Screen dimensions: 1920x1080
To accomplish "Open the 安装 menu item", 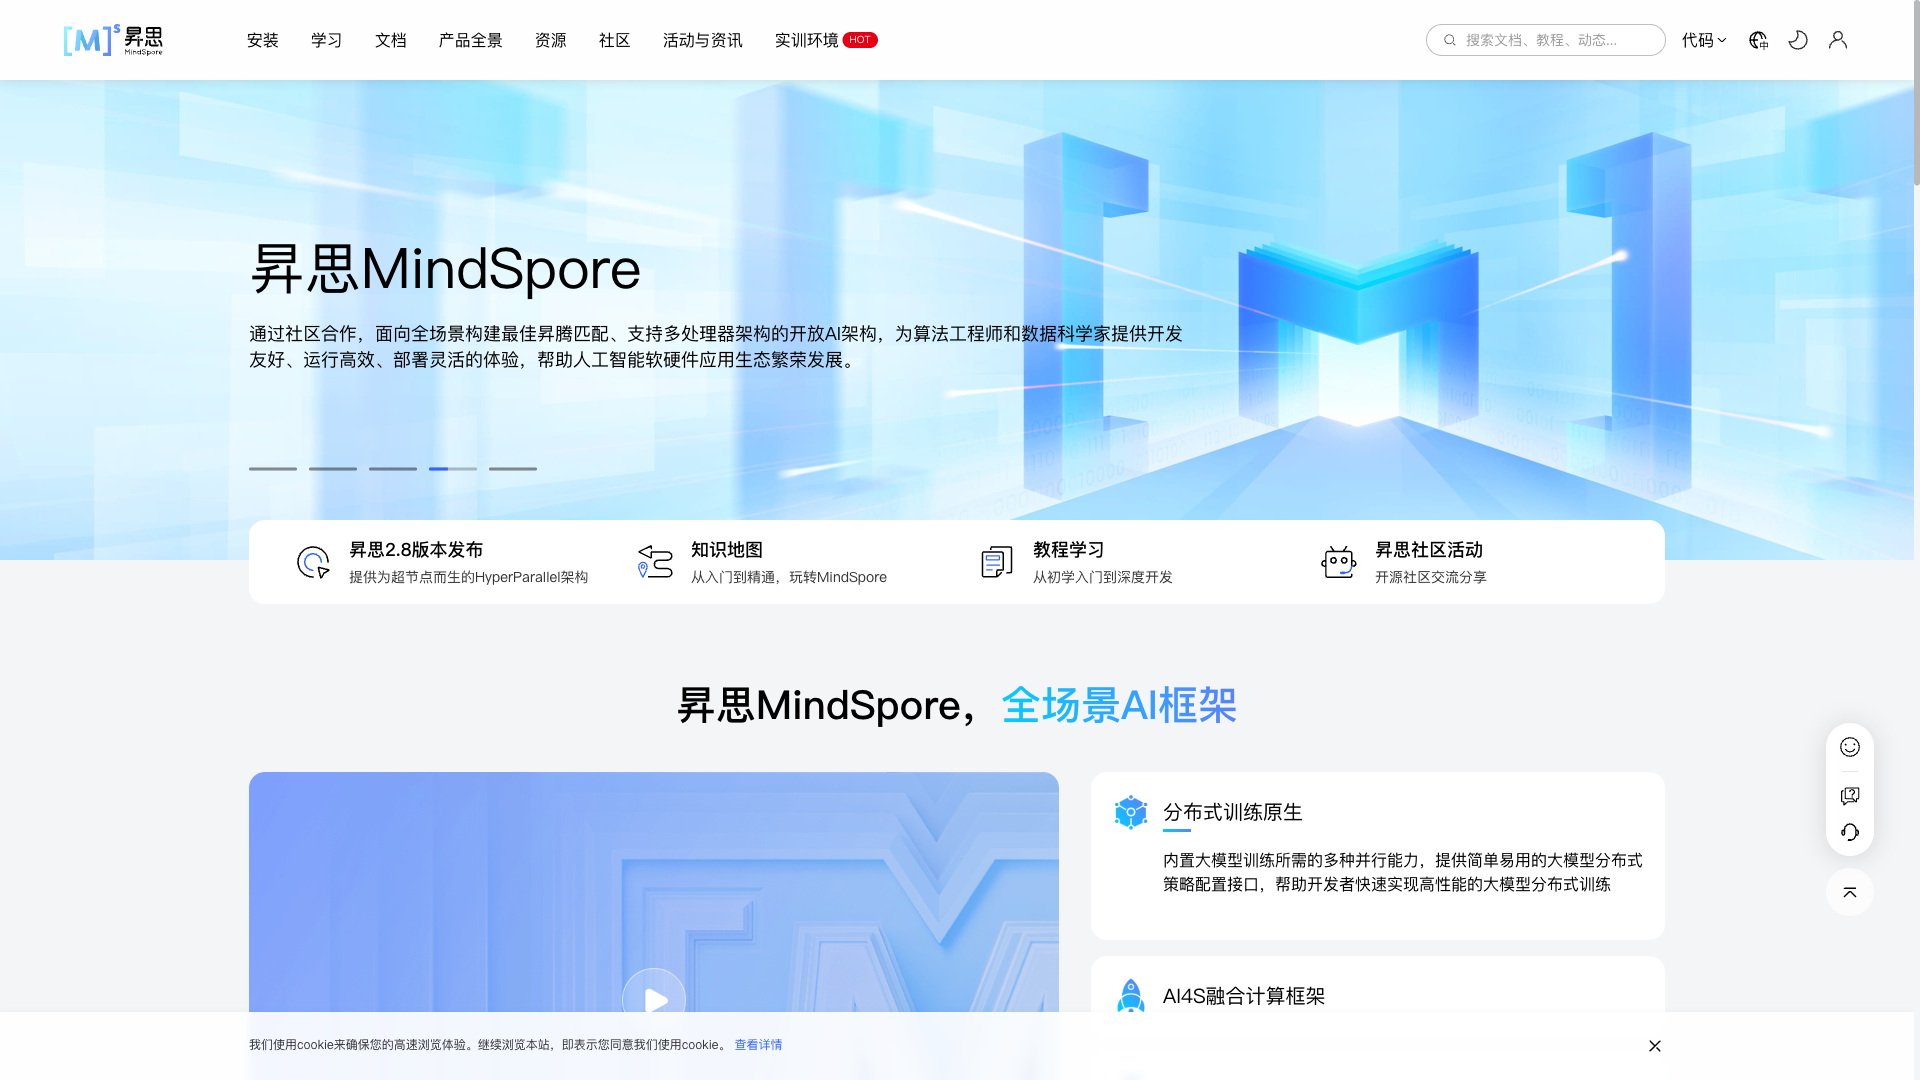I will click(x=263, y=40).
